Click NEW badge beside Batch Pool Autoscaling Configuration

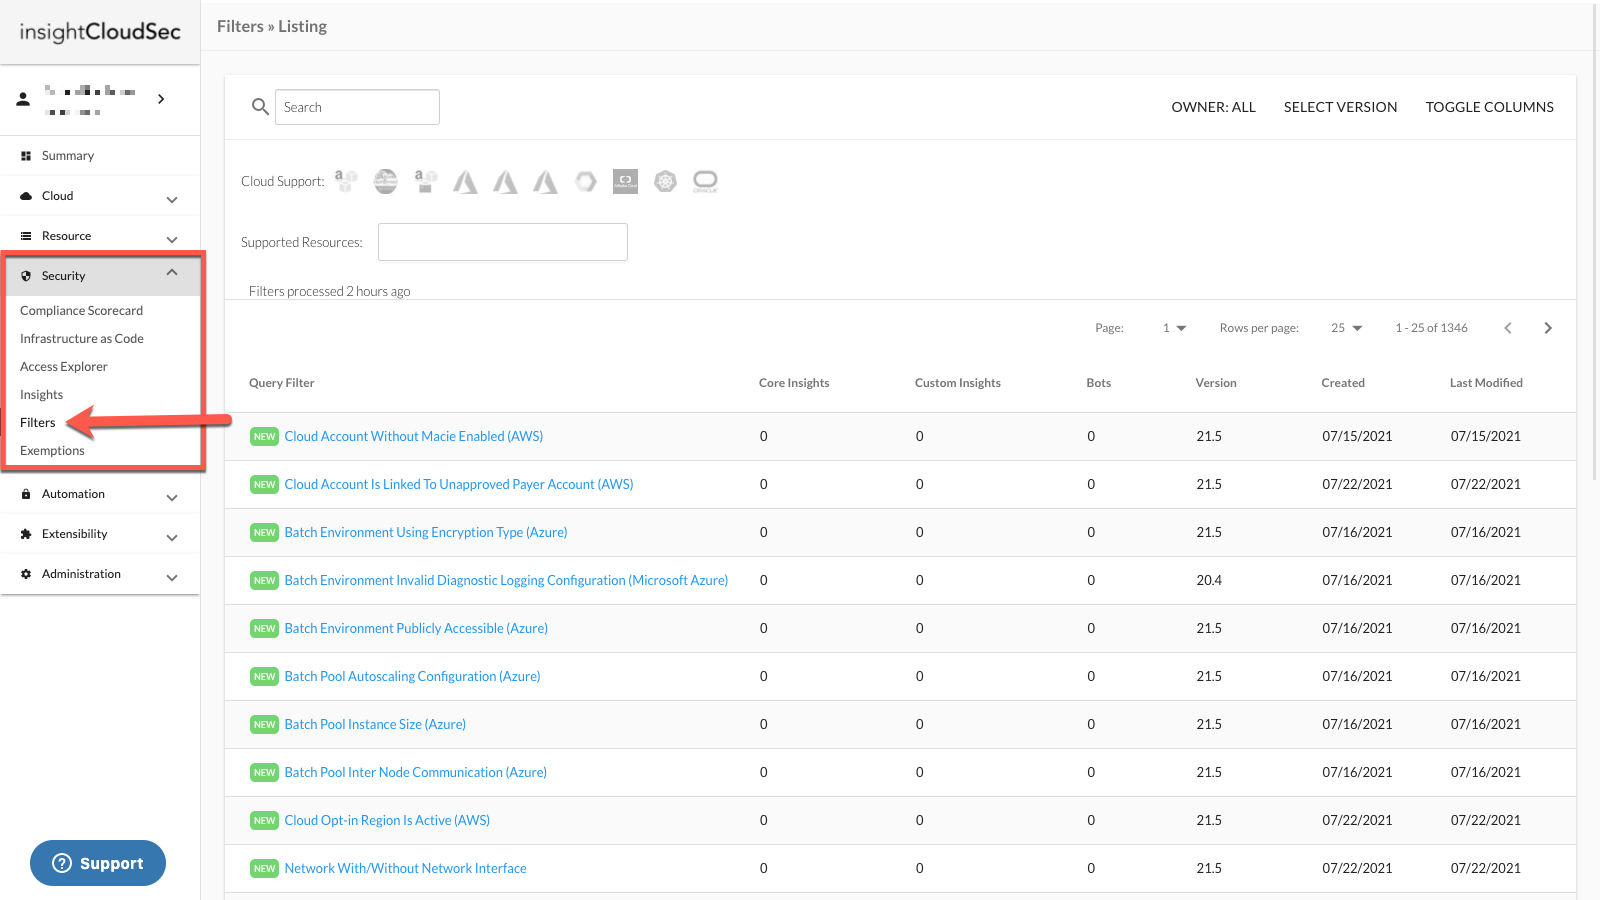point(264,676)
